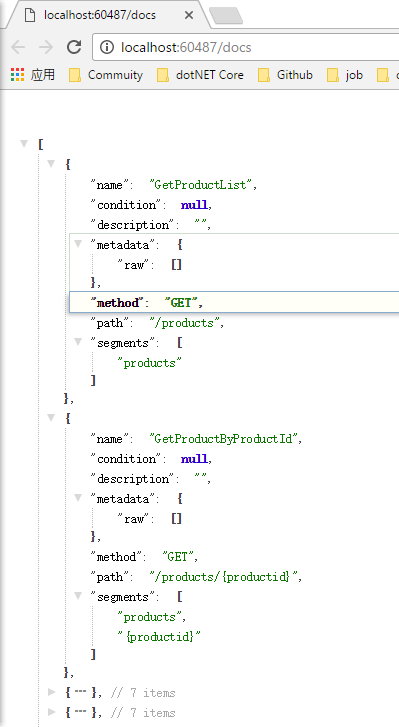Open the Commuity bookmark folder

tap(106, 75)
